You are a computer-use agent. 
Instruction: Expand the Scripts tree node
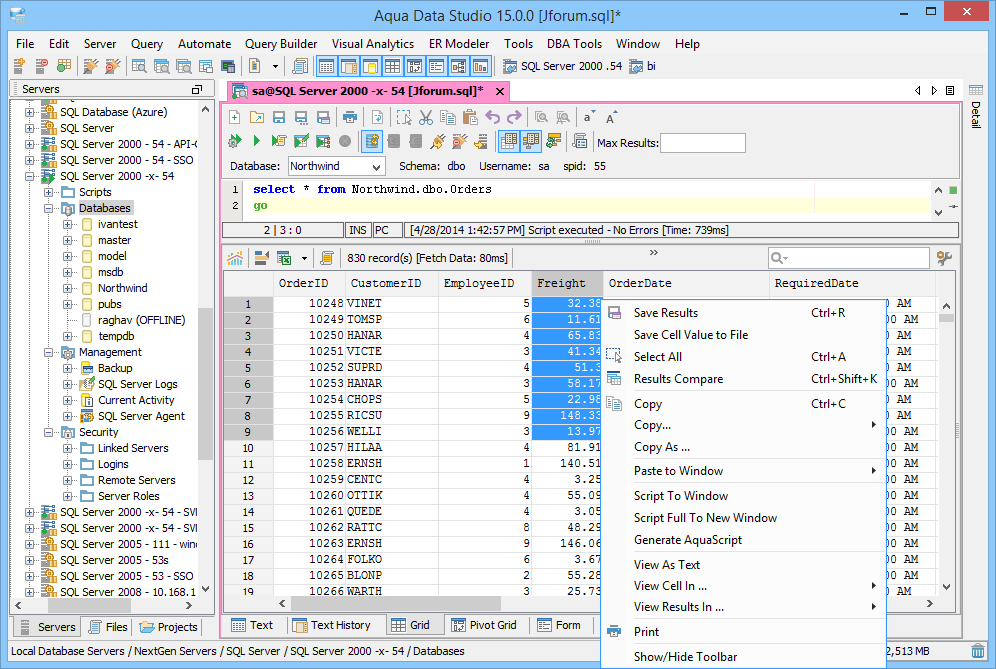coord(48,193)
